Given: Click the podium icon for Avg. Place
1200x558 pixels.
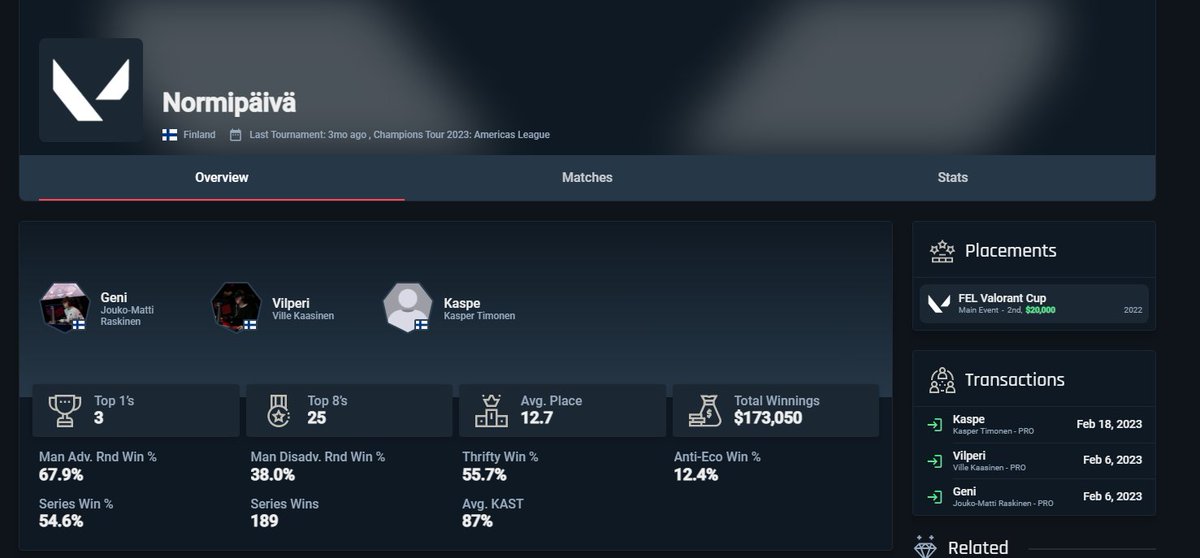Looking at the screenshot, I should coord(491,410).
